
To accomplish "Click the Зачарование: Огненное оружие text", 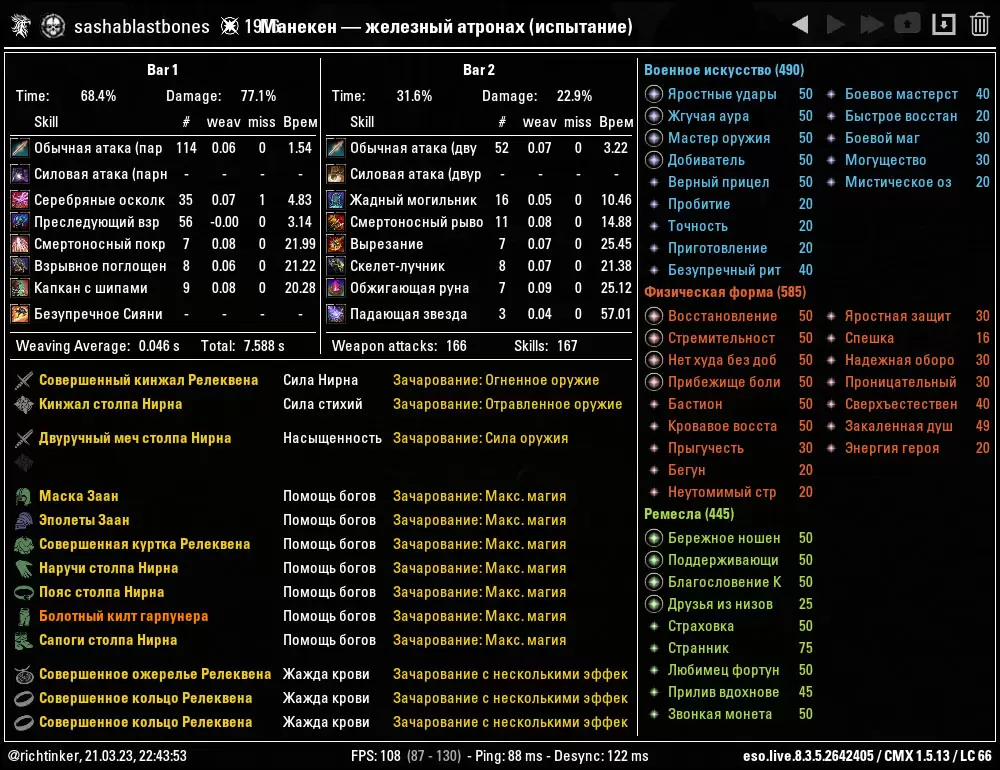I will coord(496,380).
